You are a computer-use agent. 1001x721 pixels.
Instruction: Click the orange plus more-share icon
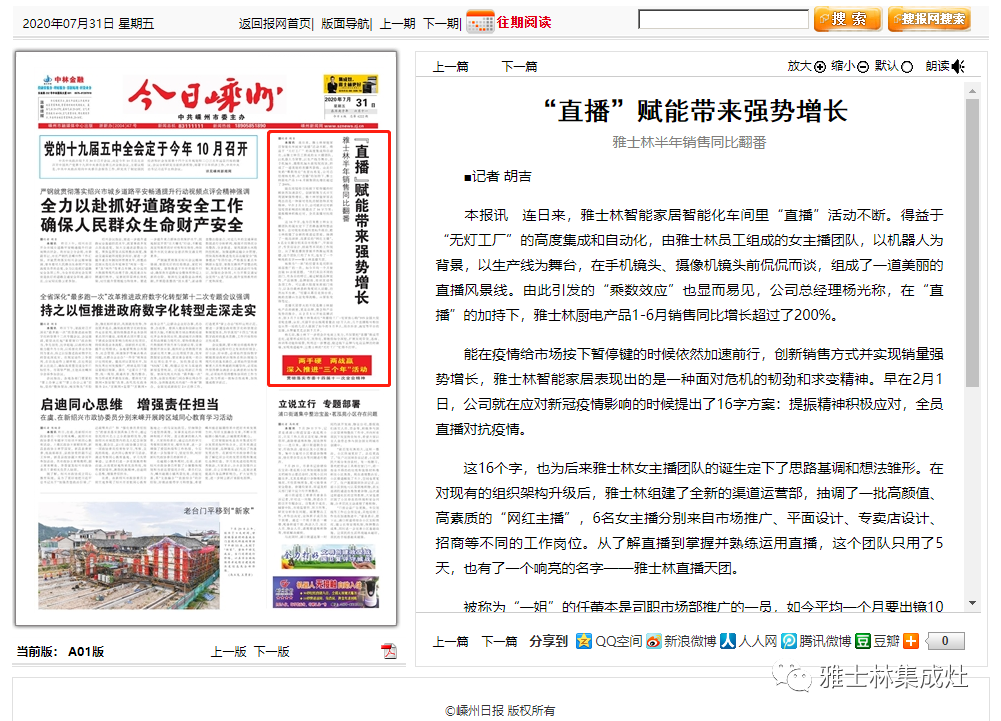pyautogui.click(x=911, y=641)
